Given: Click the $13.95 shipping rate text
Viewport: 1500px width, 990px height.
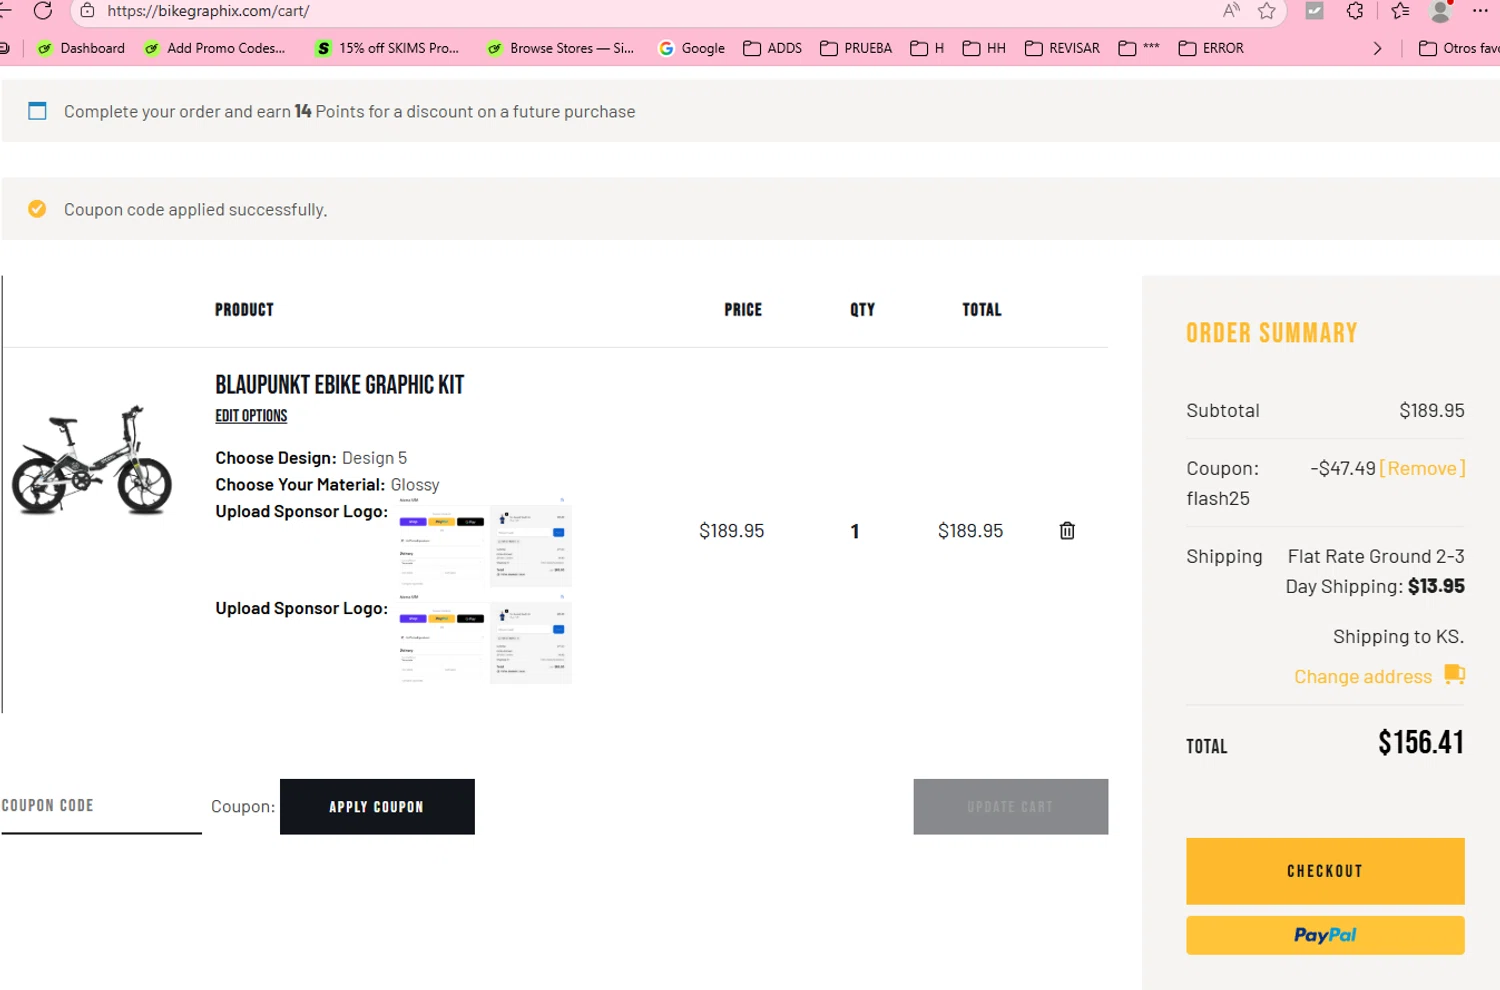Looking at the screenshot, I should coord(1436,586).
